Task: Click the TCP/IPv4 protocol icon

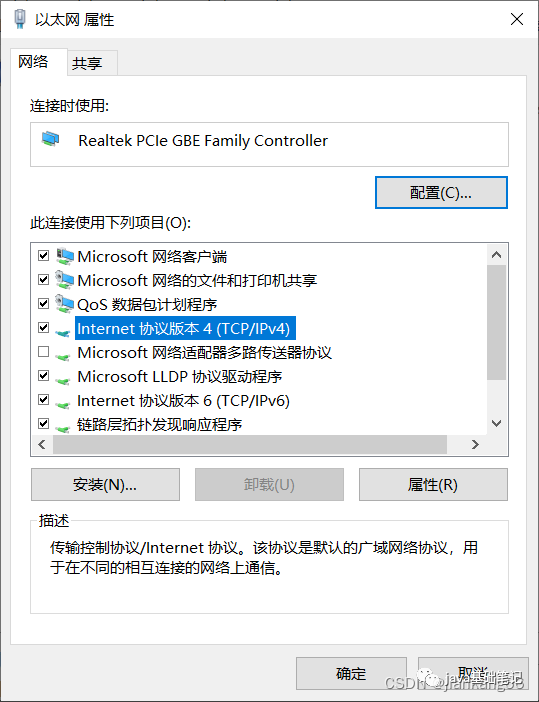Action: (63, 332)
